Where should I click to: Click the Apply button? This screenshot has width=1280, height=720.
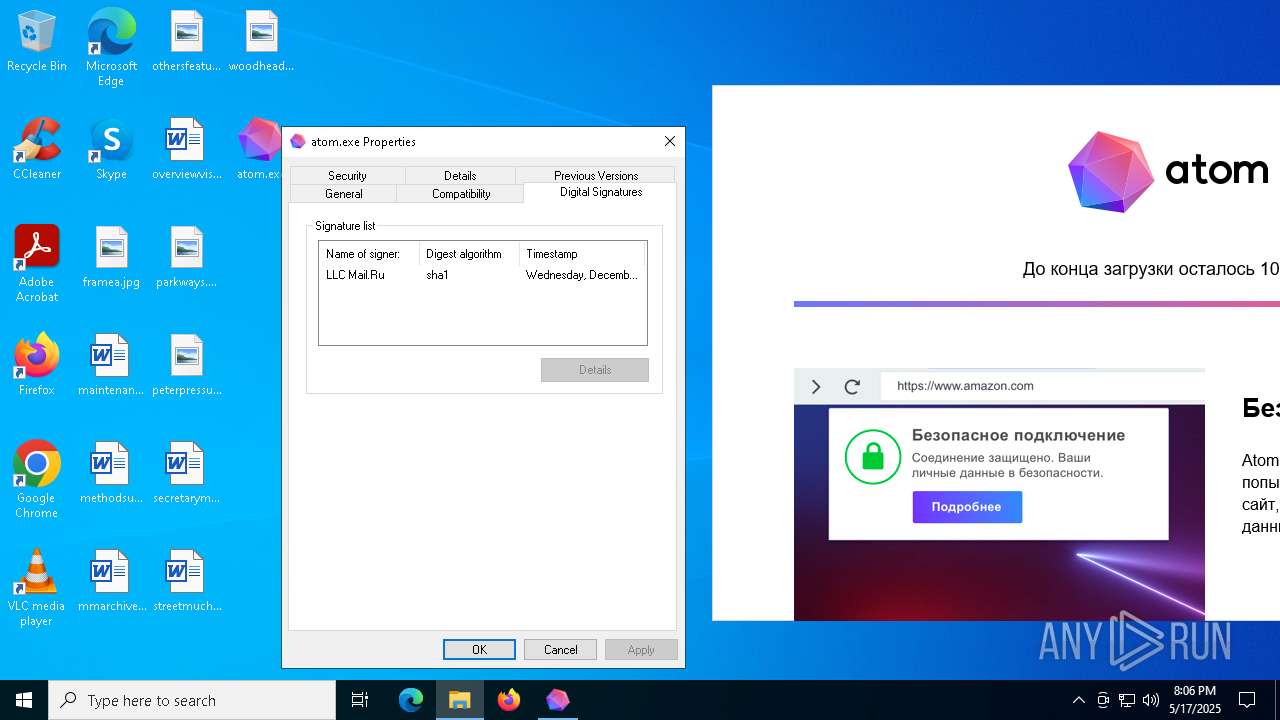641,650
